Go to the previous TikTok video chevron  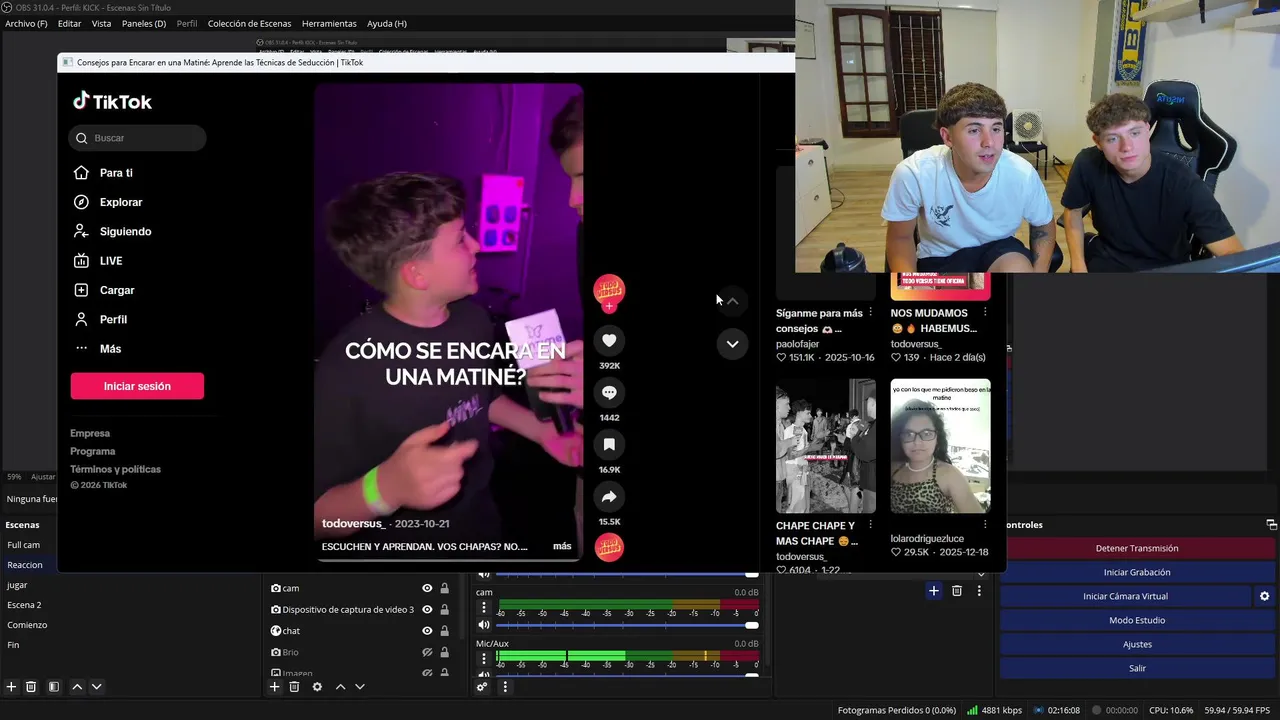(x=732, y=301)
